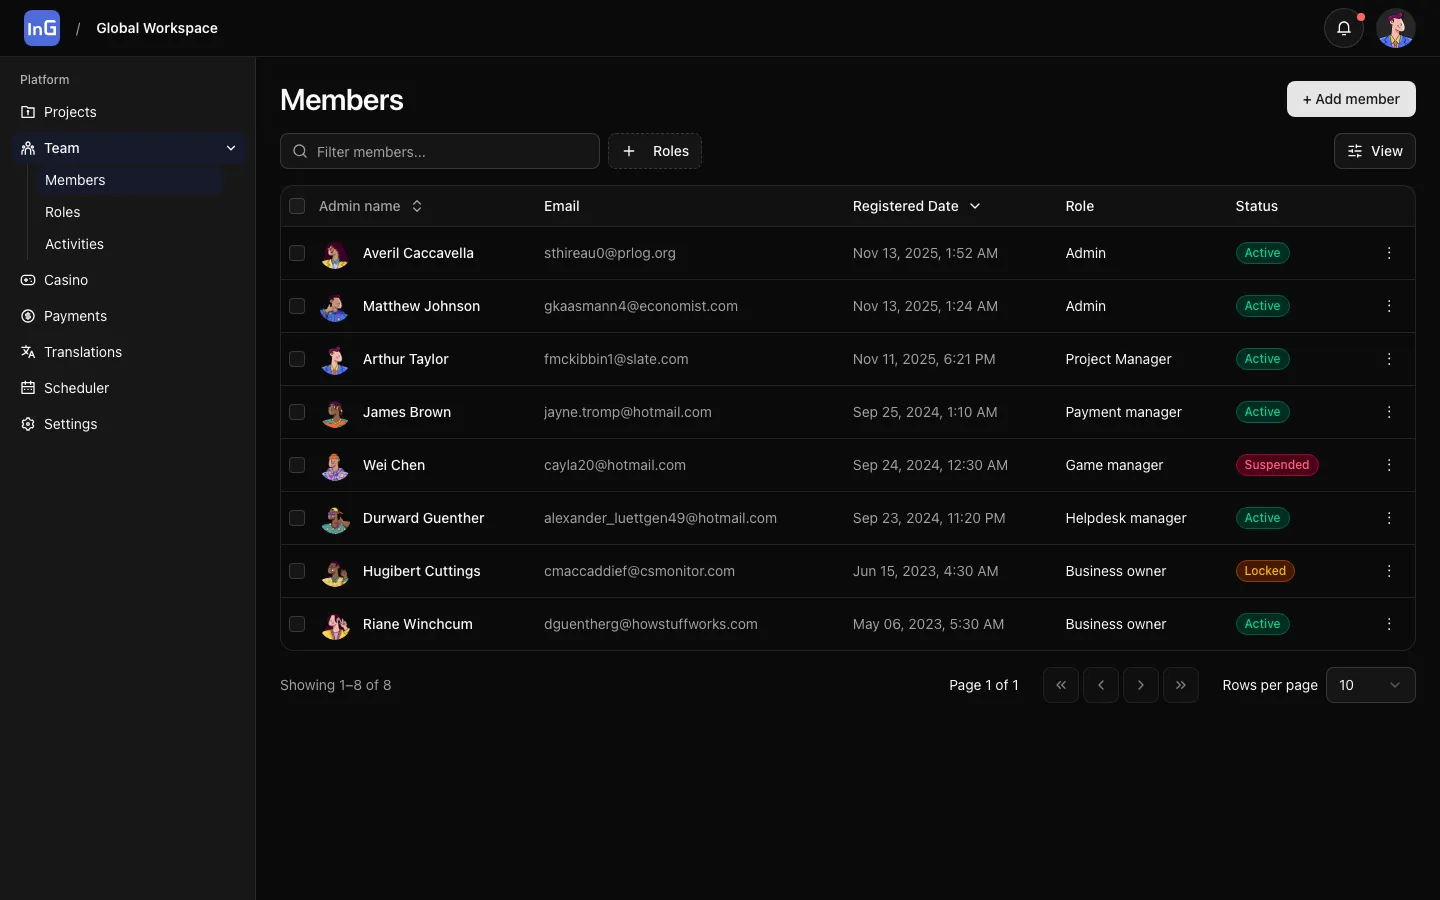Open Activities in the sidebar
Viewport: 1440px width, 900px height.
[x=74, y=244]
